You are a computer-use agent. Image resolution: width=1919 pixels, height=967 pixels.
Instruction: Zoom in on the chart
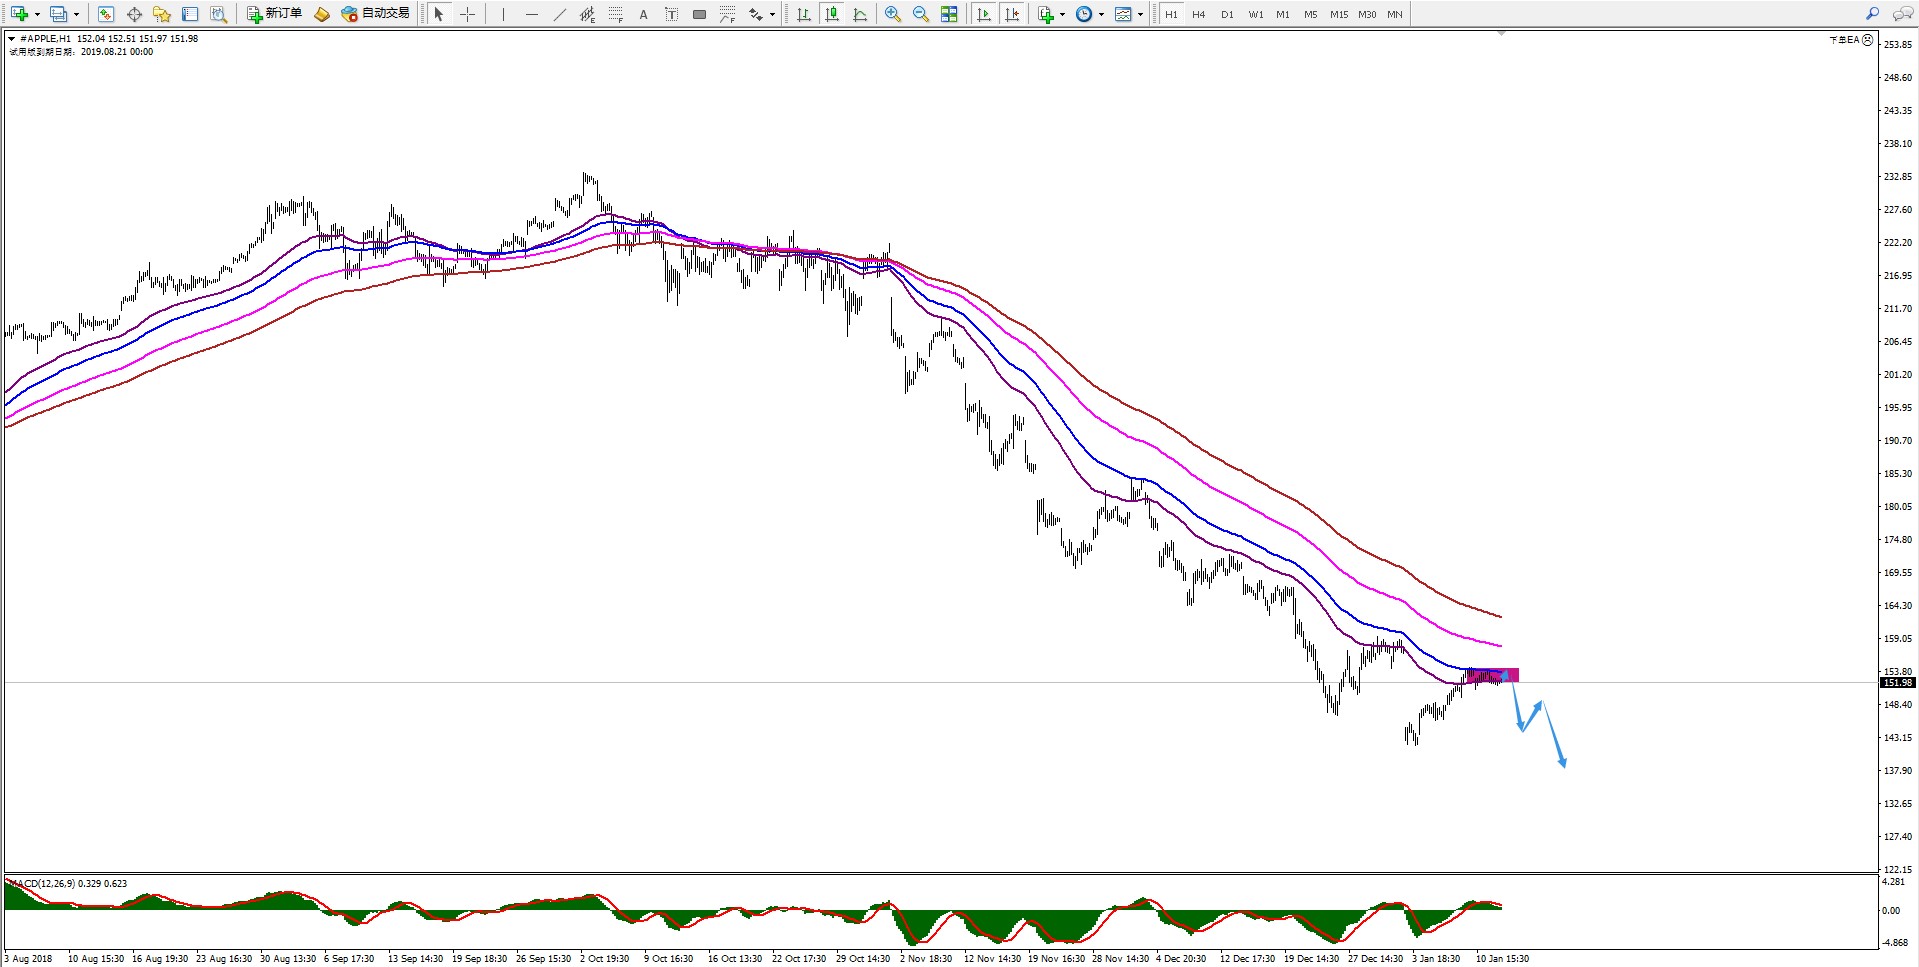pos(892,14)
